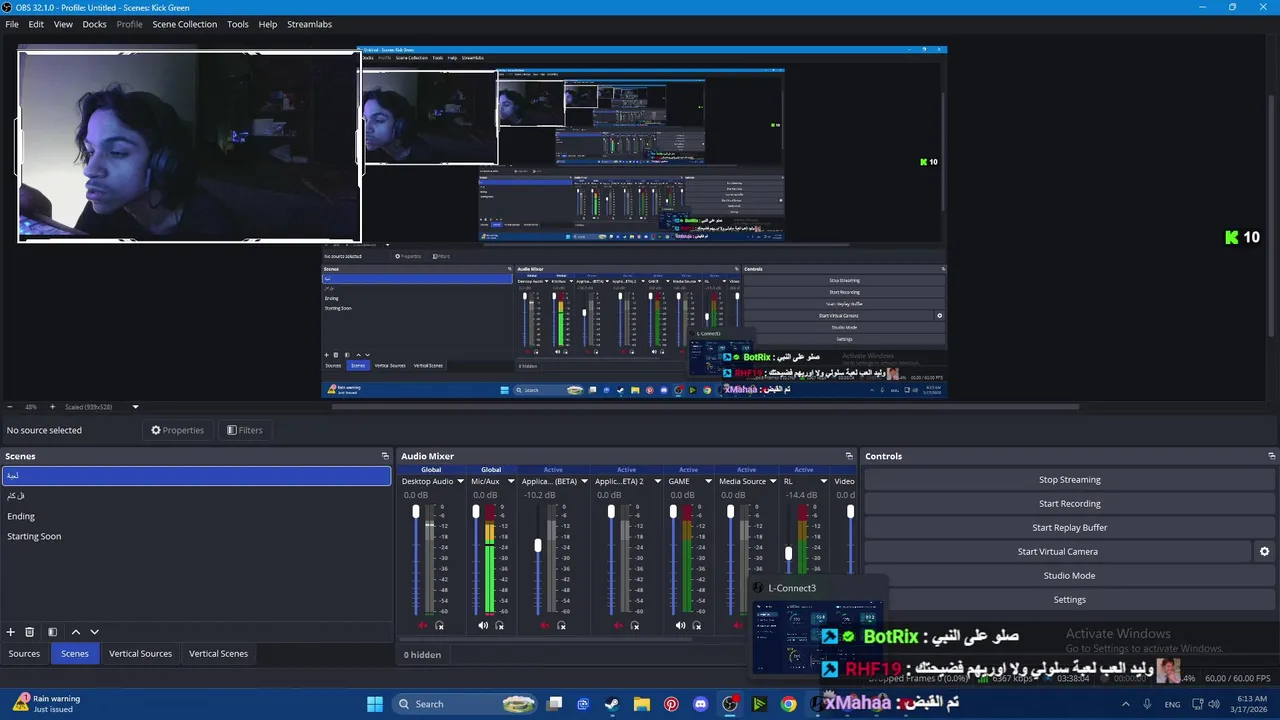Move scene down with down arrow
The width and height of the screenshot is (1280, 720).
click(95, 632)
